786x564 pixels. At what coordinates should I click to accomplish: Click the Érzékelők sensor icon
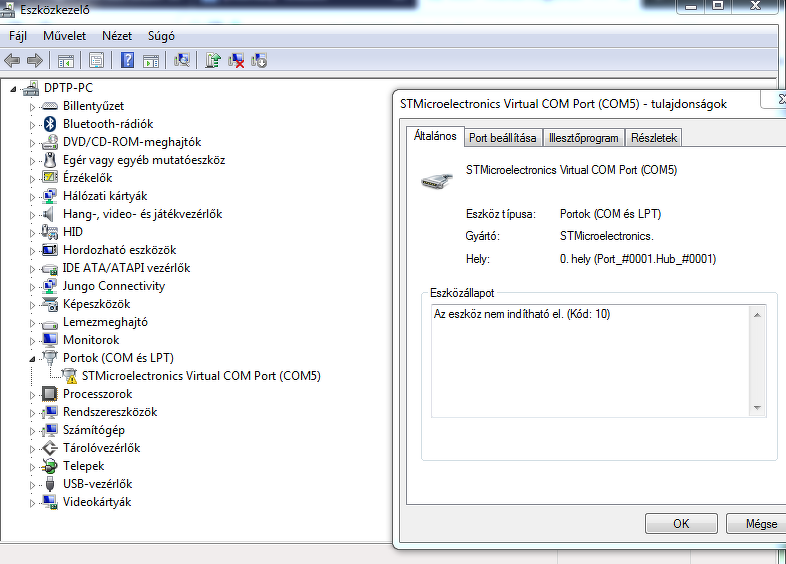[50, 177]
